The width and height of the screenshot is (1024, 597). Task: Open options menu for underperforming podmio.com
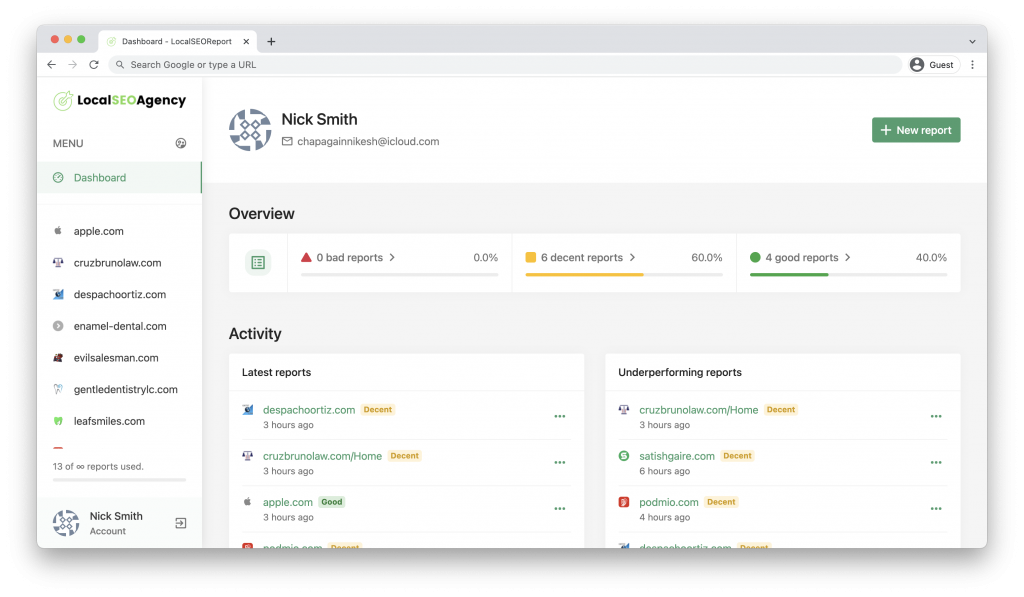click(936, 509)
